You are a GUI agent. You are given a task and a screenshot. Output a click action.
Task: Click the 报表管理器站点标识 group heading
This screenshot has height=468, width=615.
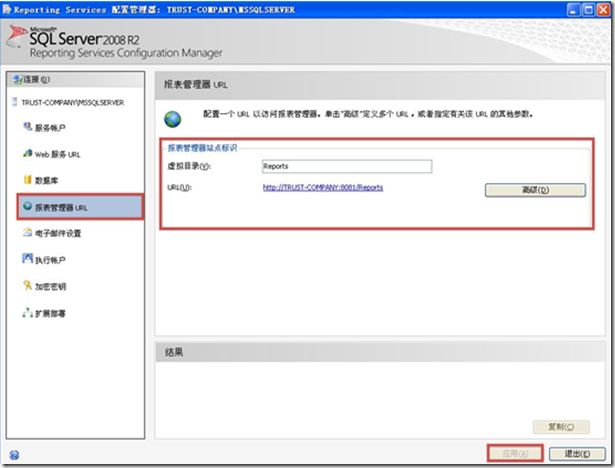(202, 148)
